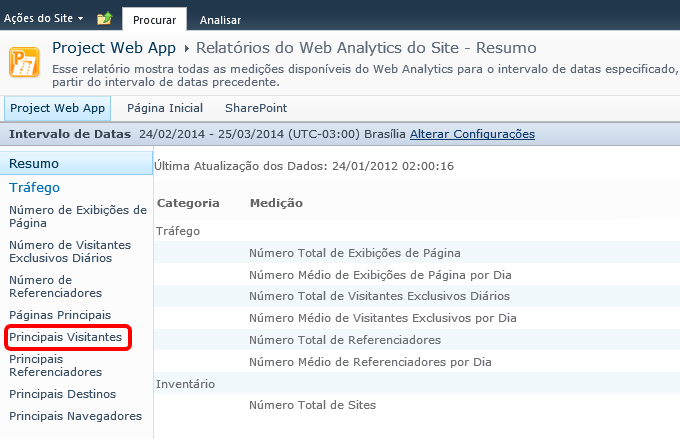Open Número de Visitantes Exclusivos Diários report
680x439 pixels.
[x=70, y=252]
